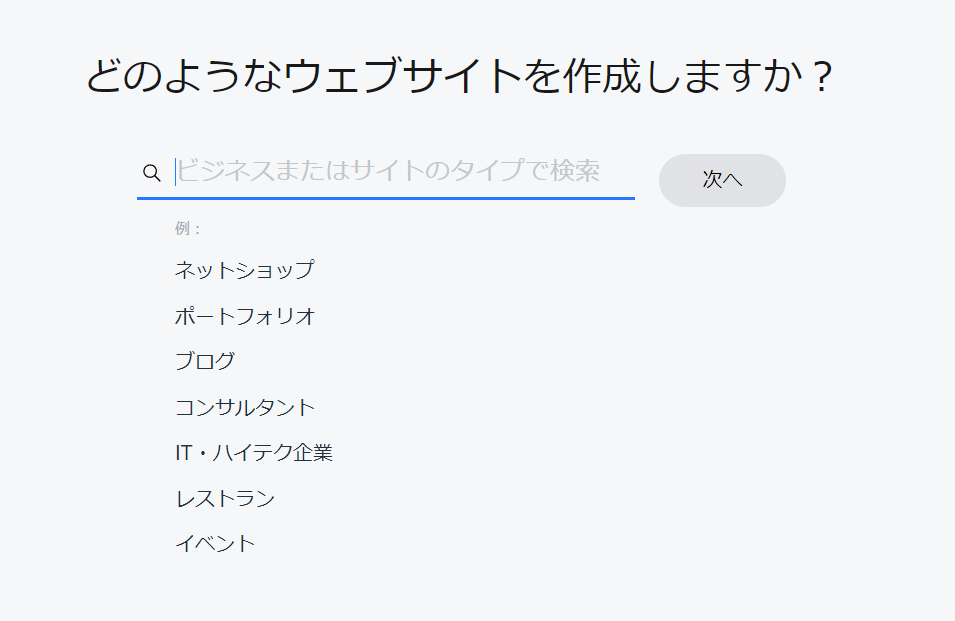Focus the business or site type search field
This screenshot has height=621, width=955.
click(x=400, y=172)
